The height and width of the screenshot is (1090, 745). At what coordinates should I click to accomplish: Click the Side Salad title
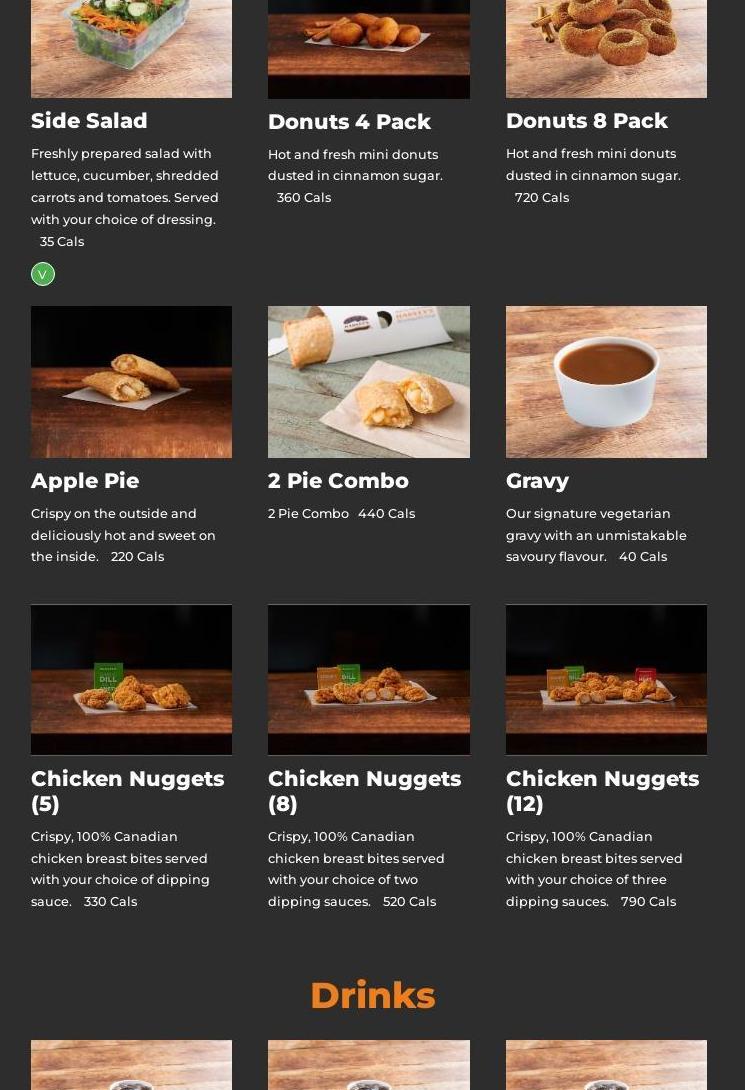point(89,120)
